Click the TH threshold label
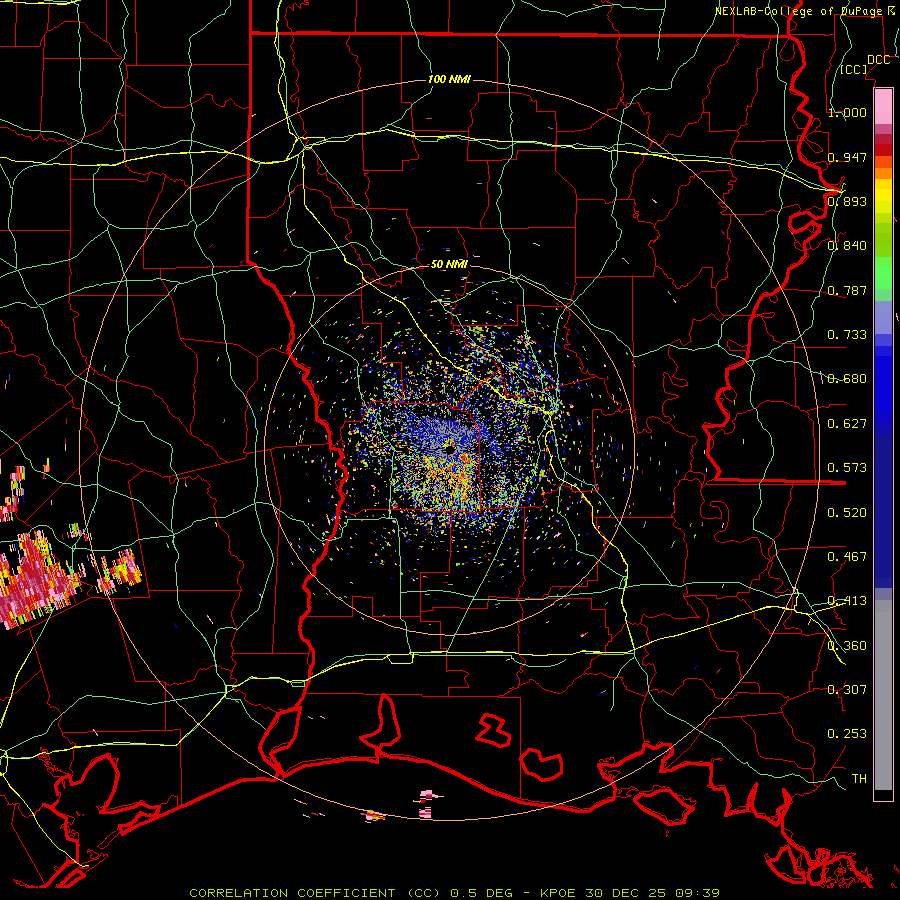The height and width of the screenshot is (900, 900). pos(859,779)
